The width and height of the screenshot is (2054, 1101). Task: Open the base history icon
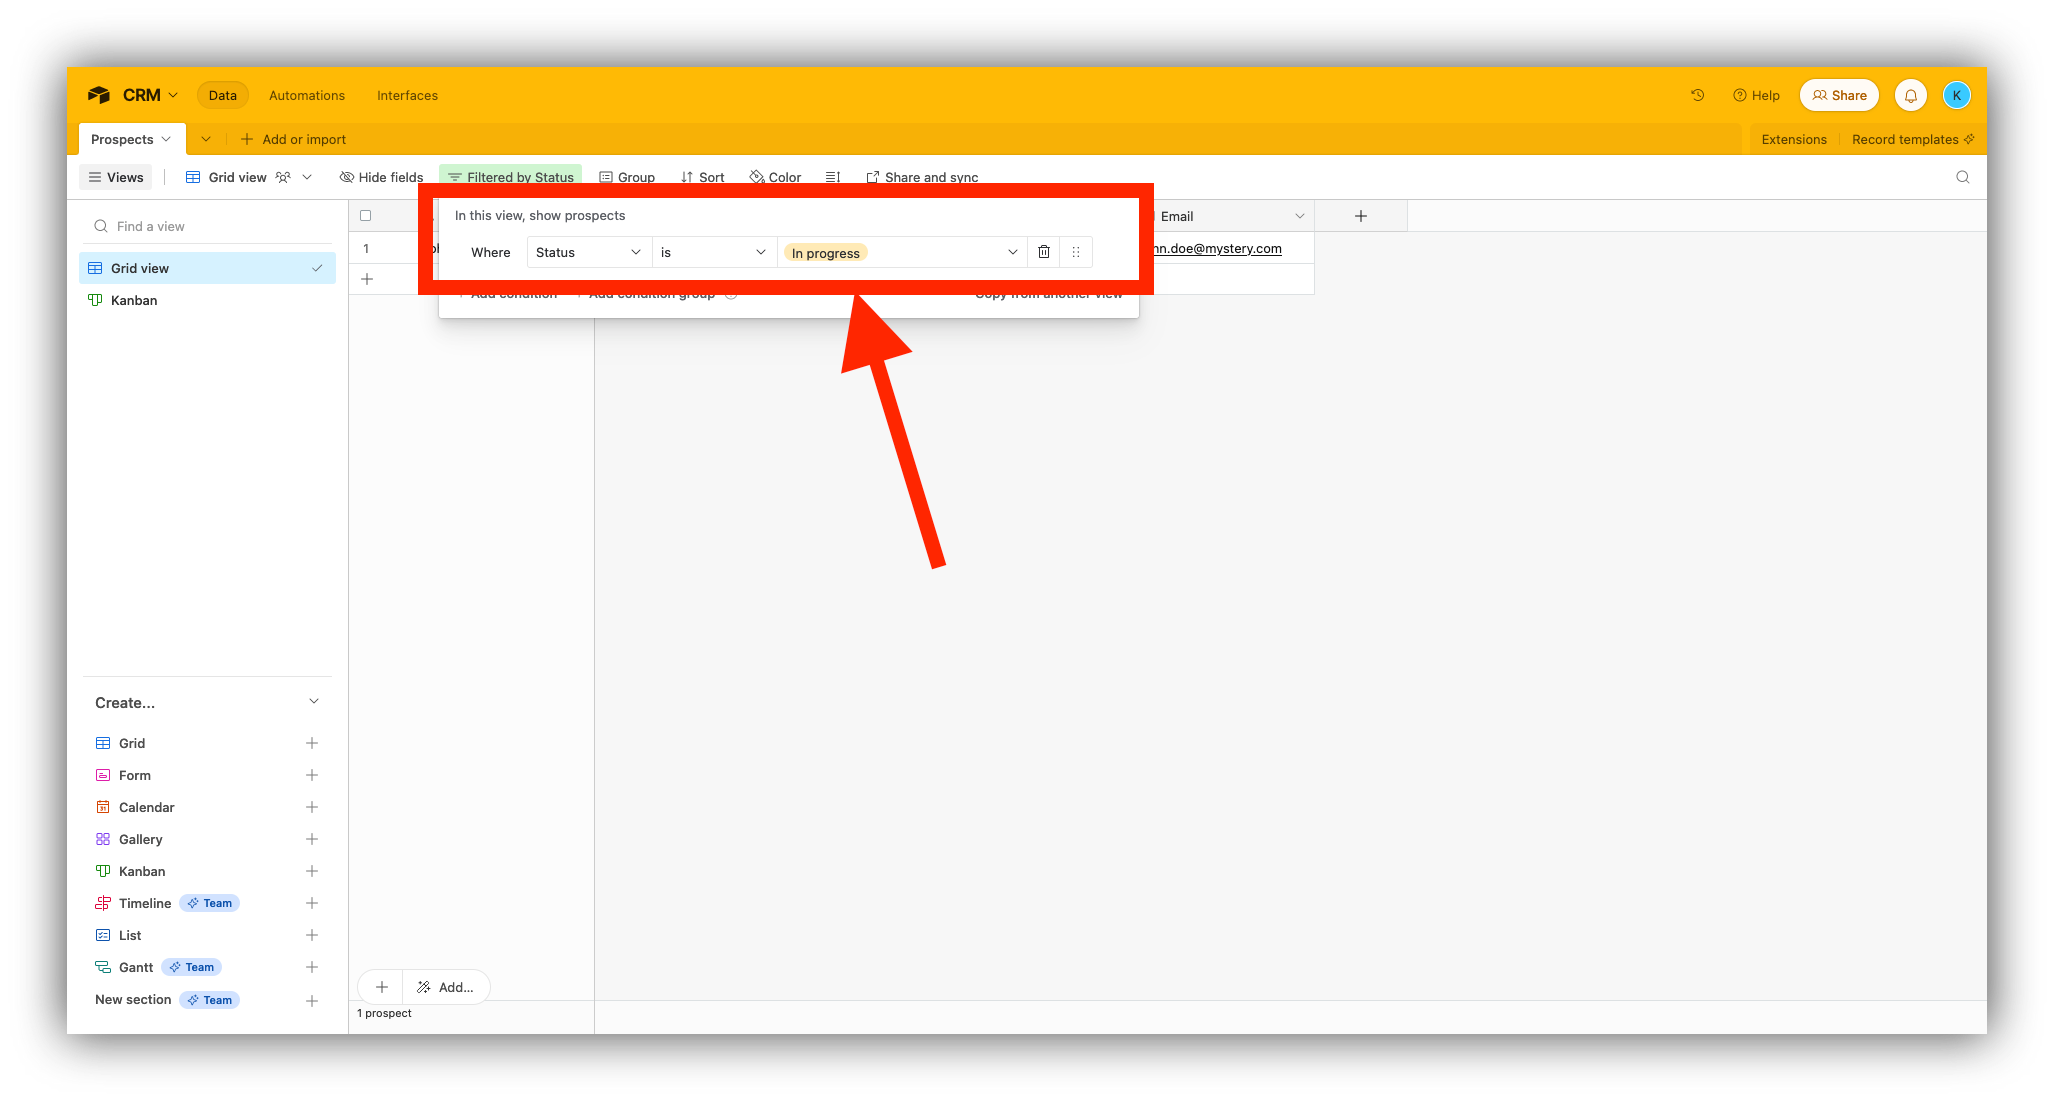tap(1697, 95)
